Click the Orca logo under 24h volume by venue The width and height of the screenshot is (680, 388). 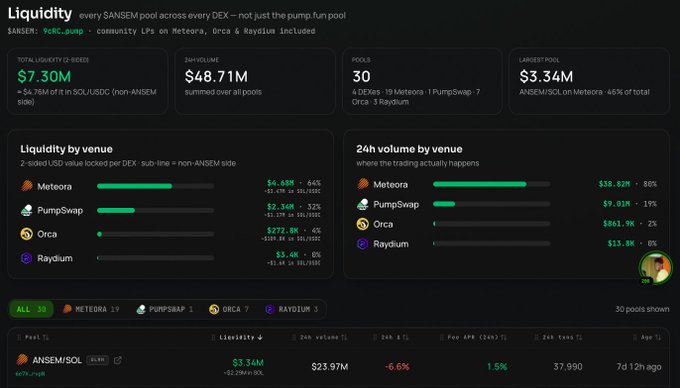pyautogui.click(x=363, y=224)
